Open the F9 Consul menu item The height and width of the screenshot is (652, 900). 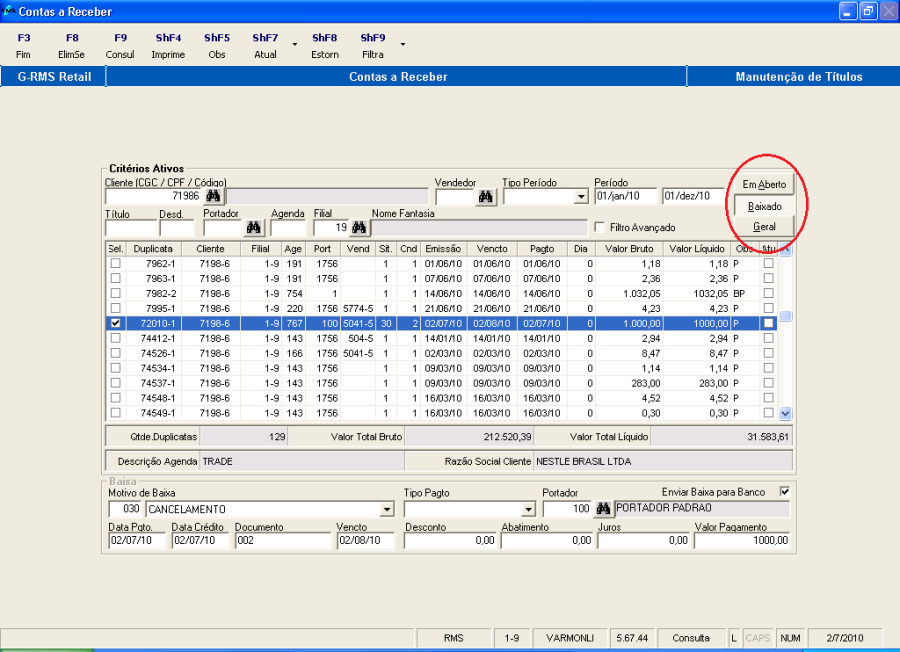(120, 46)
